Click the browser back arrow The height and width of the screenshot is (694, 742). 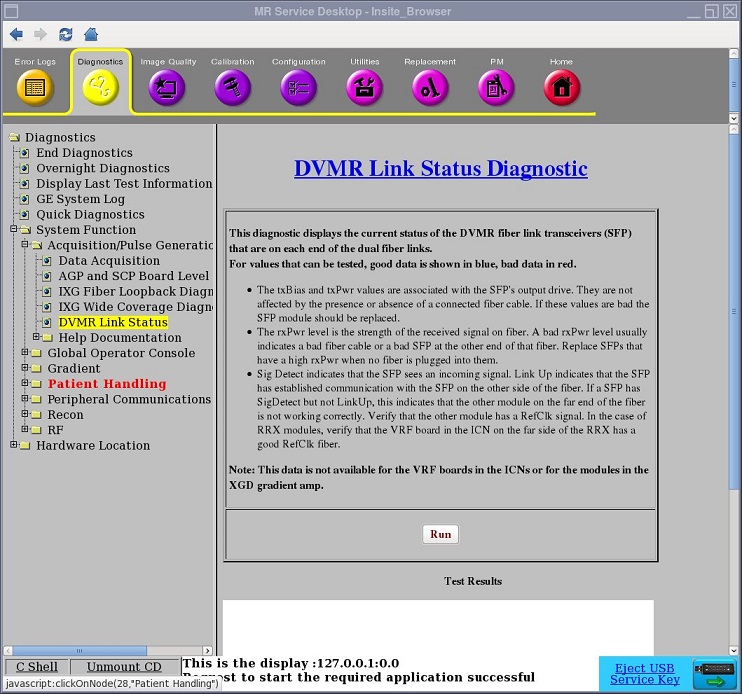coord(17,34)
